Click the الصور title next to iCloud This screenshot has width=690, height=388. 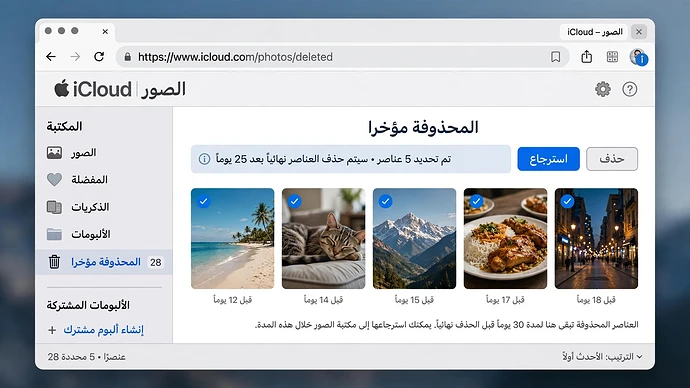[163, 89]
